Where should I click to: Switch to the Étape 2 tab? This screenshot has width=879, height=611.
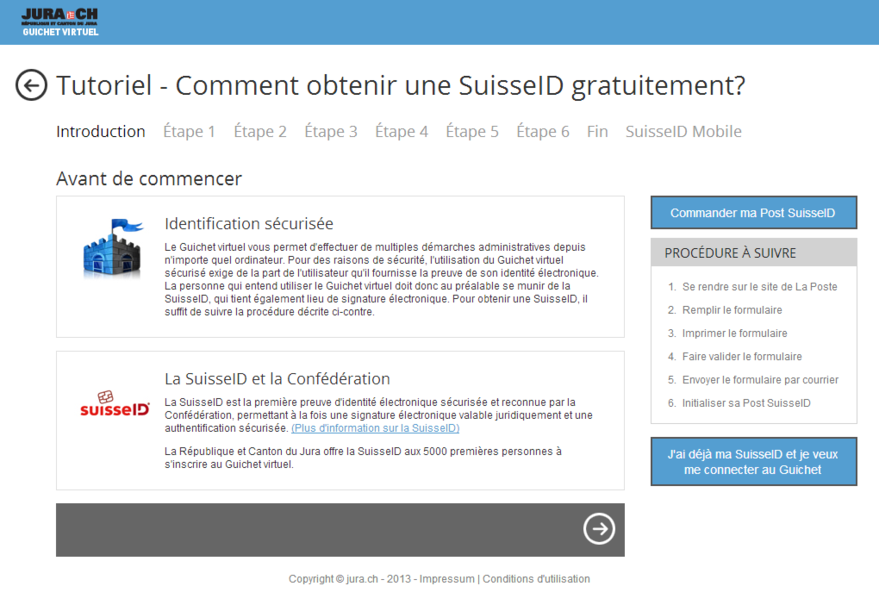(x=260, y=131)
